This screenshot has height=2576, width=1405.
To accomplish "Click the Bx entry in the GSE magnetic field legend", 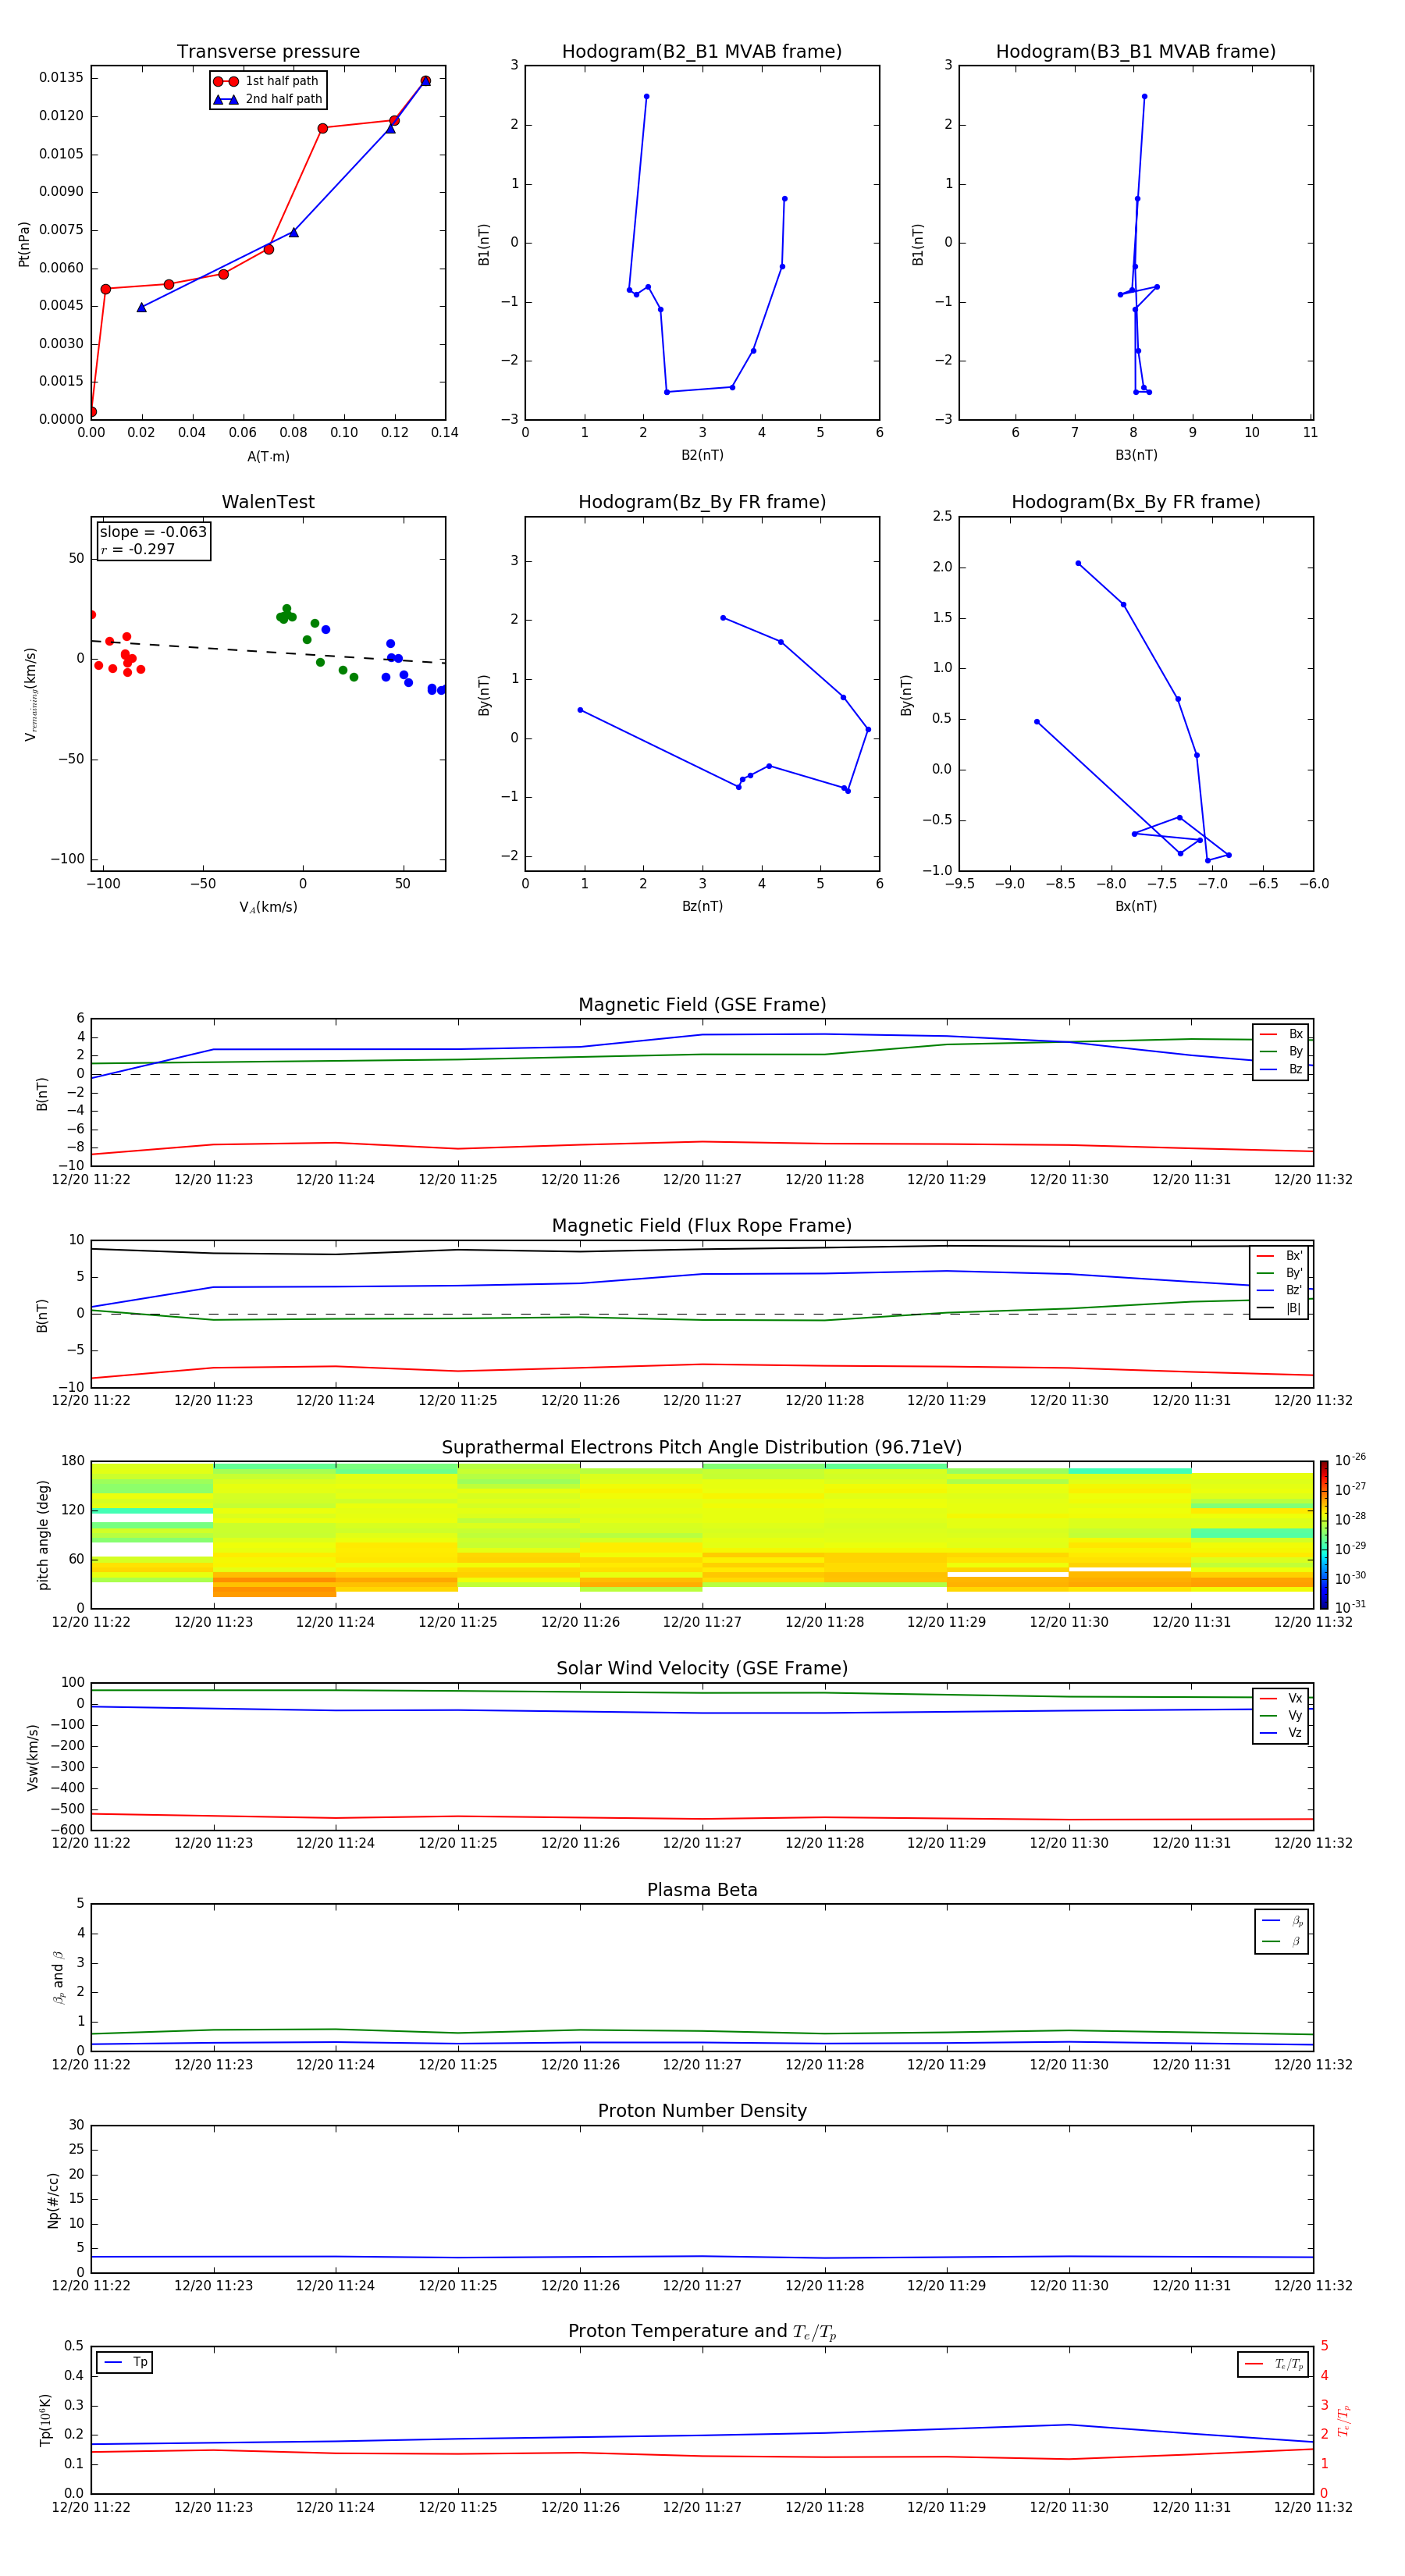I will click(1281, 1034).
